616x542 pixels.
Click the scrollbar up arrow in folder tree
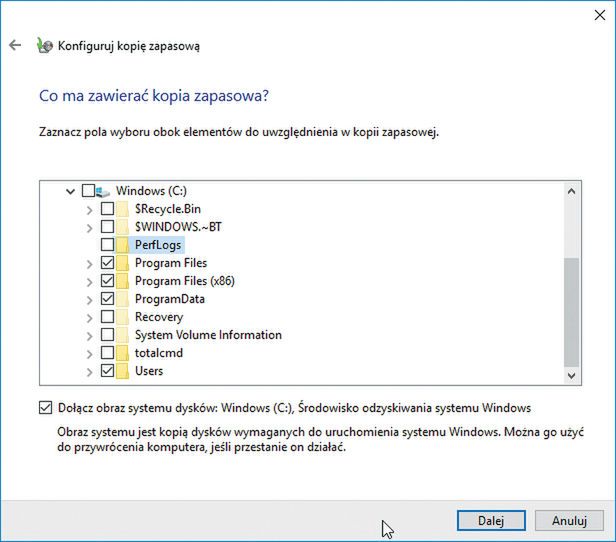(572, 191)
